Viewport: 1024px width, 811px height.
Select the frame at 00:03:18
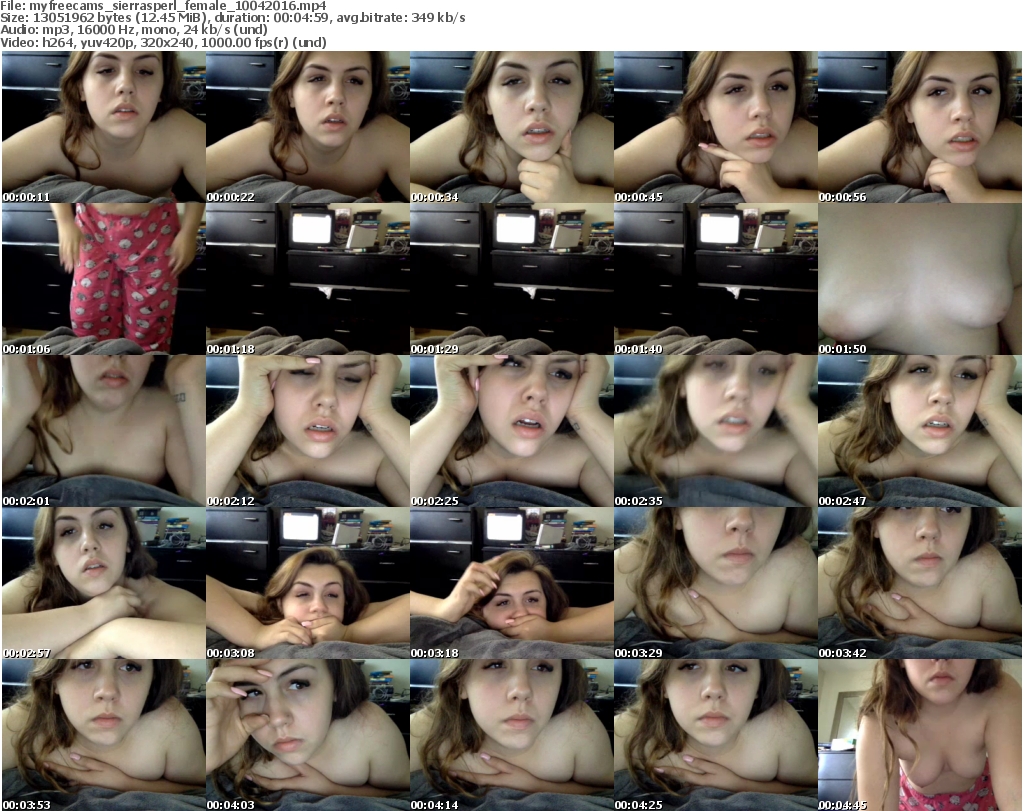point(511,583)
